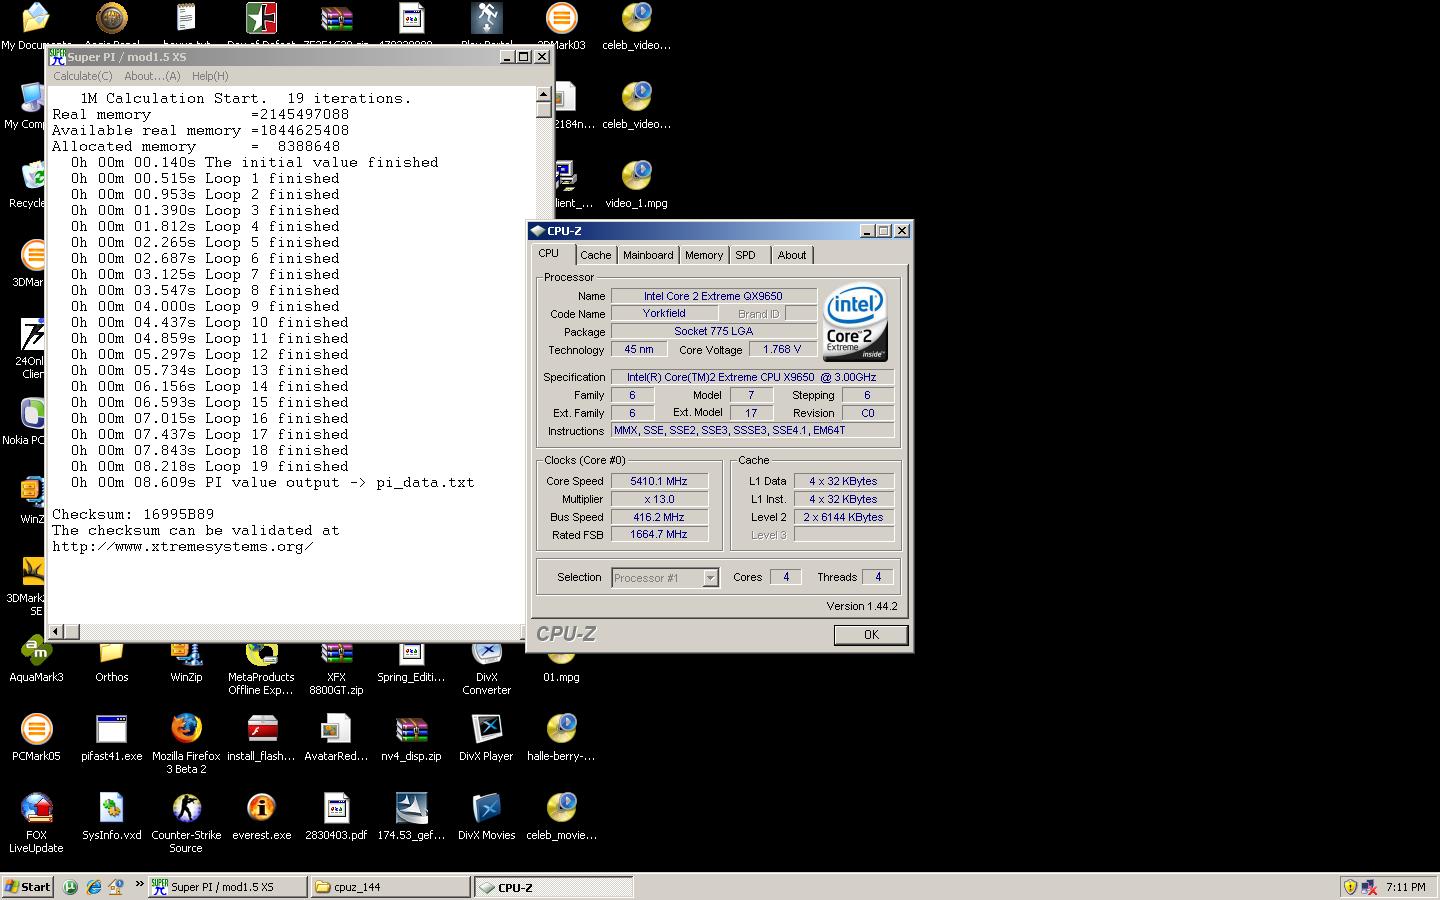Expand quick launch overflow chevron
Image resolution: width=1440 pixels, height=900 pixels.
(139, 884)
